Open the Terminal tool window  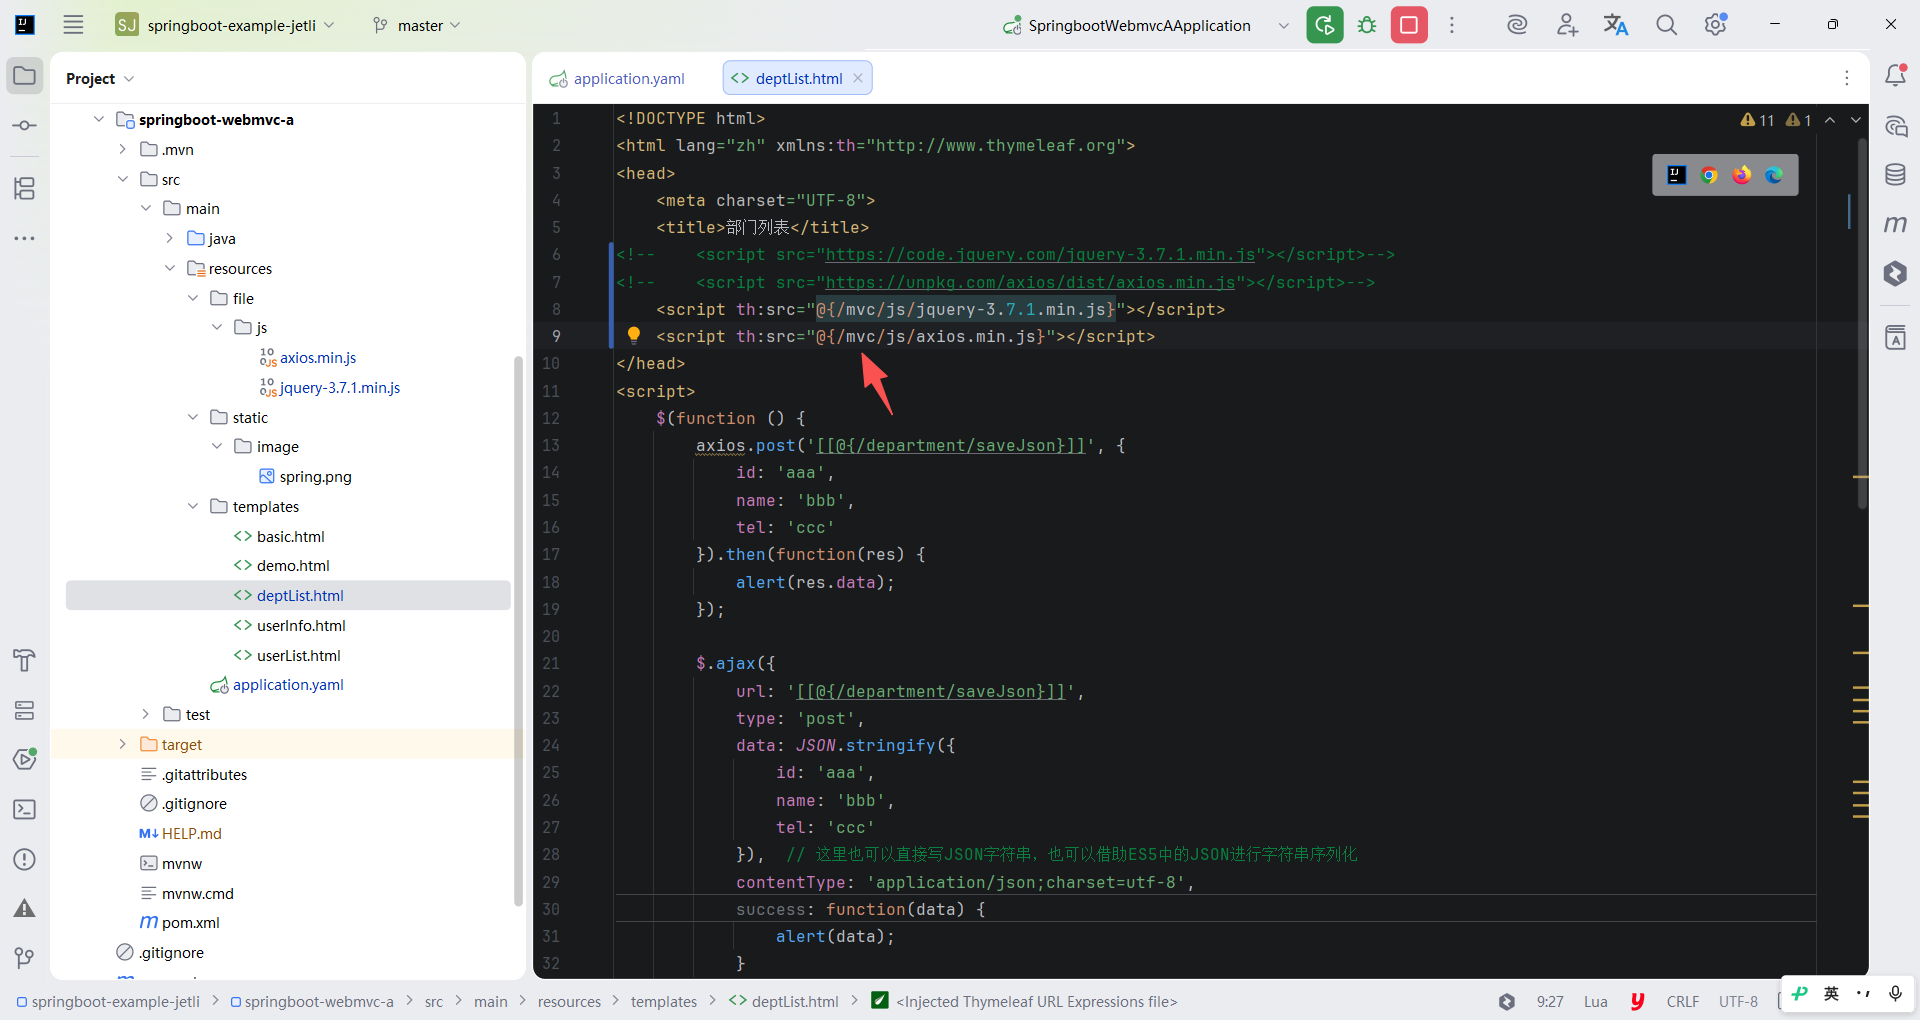pyautogui.click(x=25, y=810)
